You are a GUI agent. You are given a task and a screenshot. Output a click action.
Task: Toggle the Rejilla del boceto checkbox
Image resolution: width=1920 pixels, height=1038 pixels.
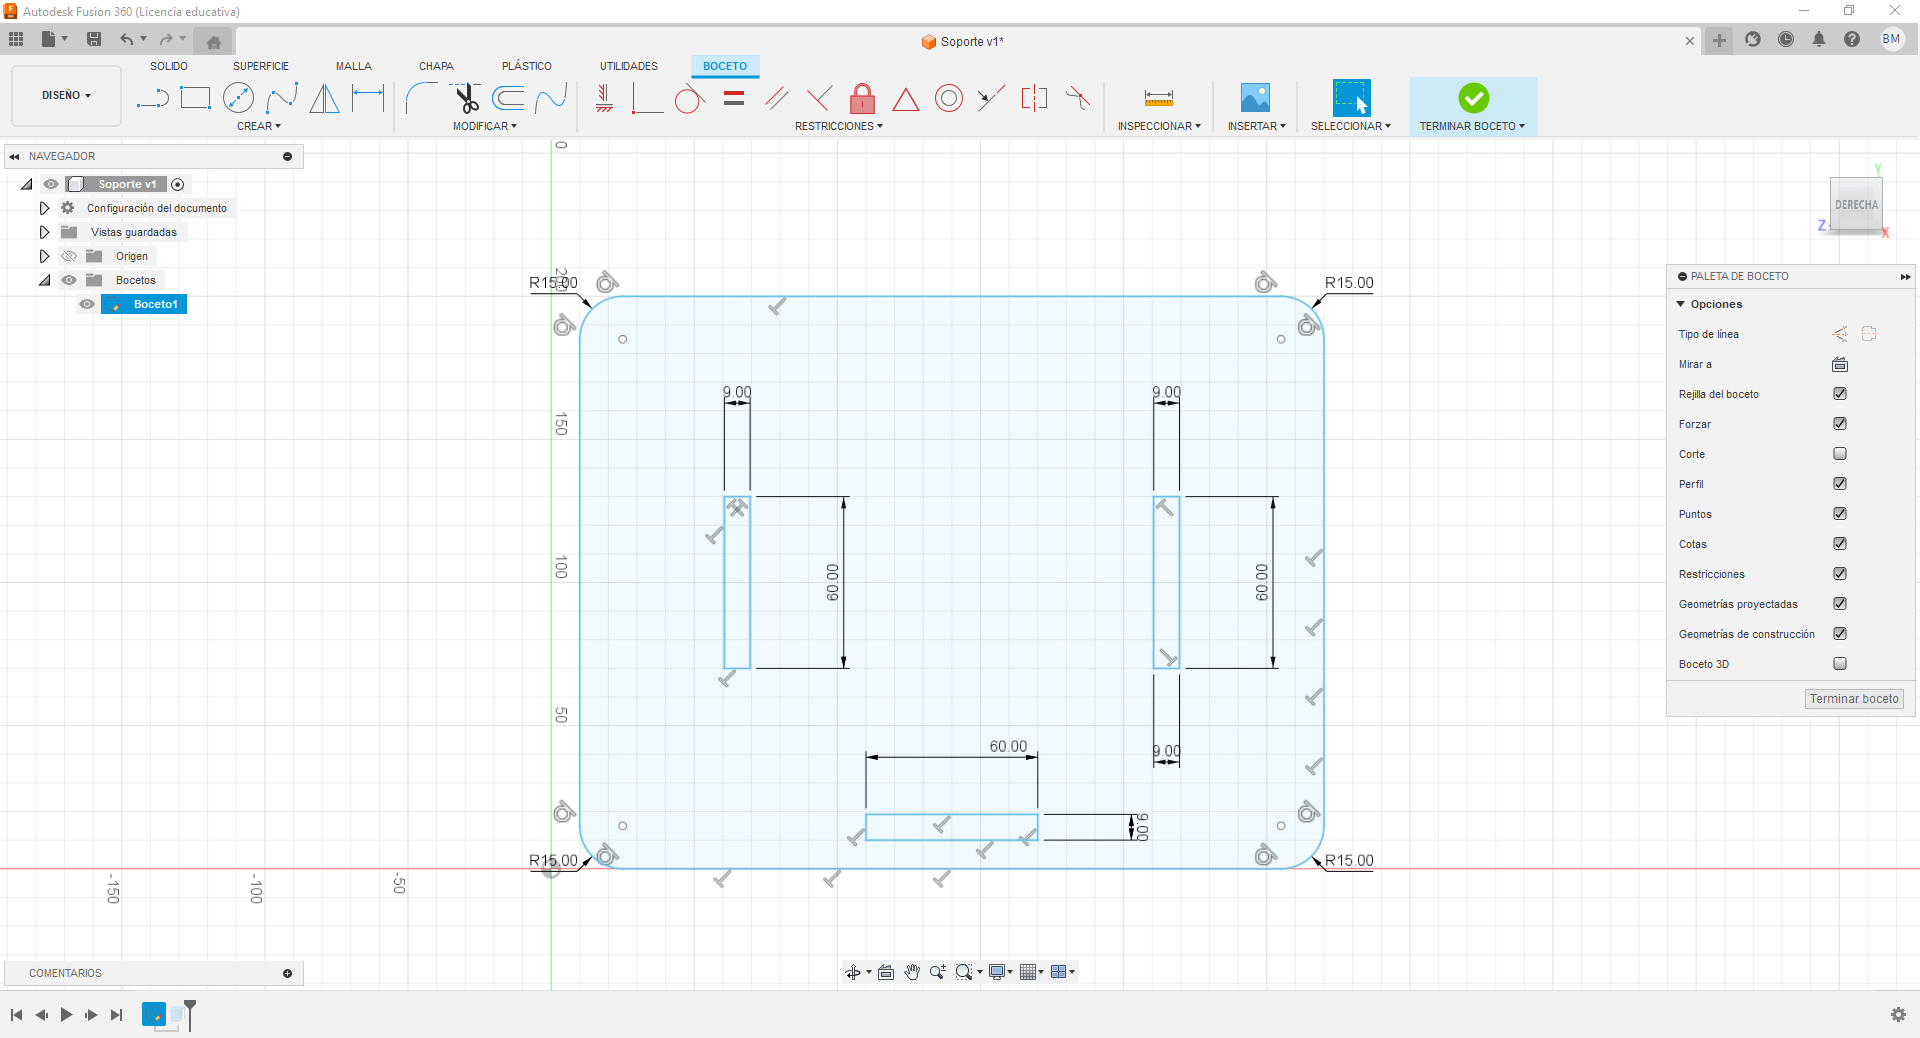(1840, 394)
